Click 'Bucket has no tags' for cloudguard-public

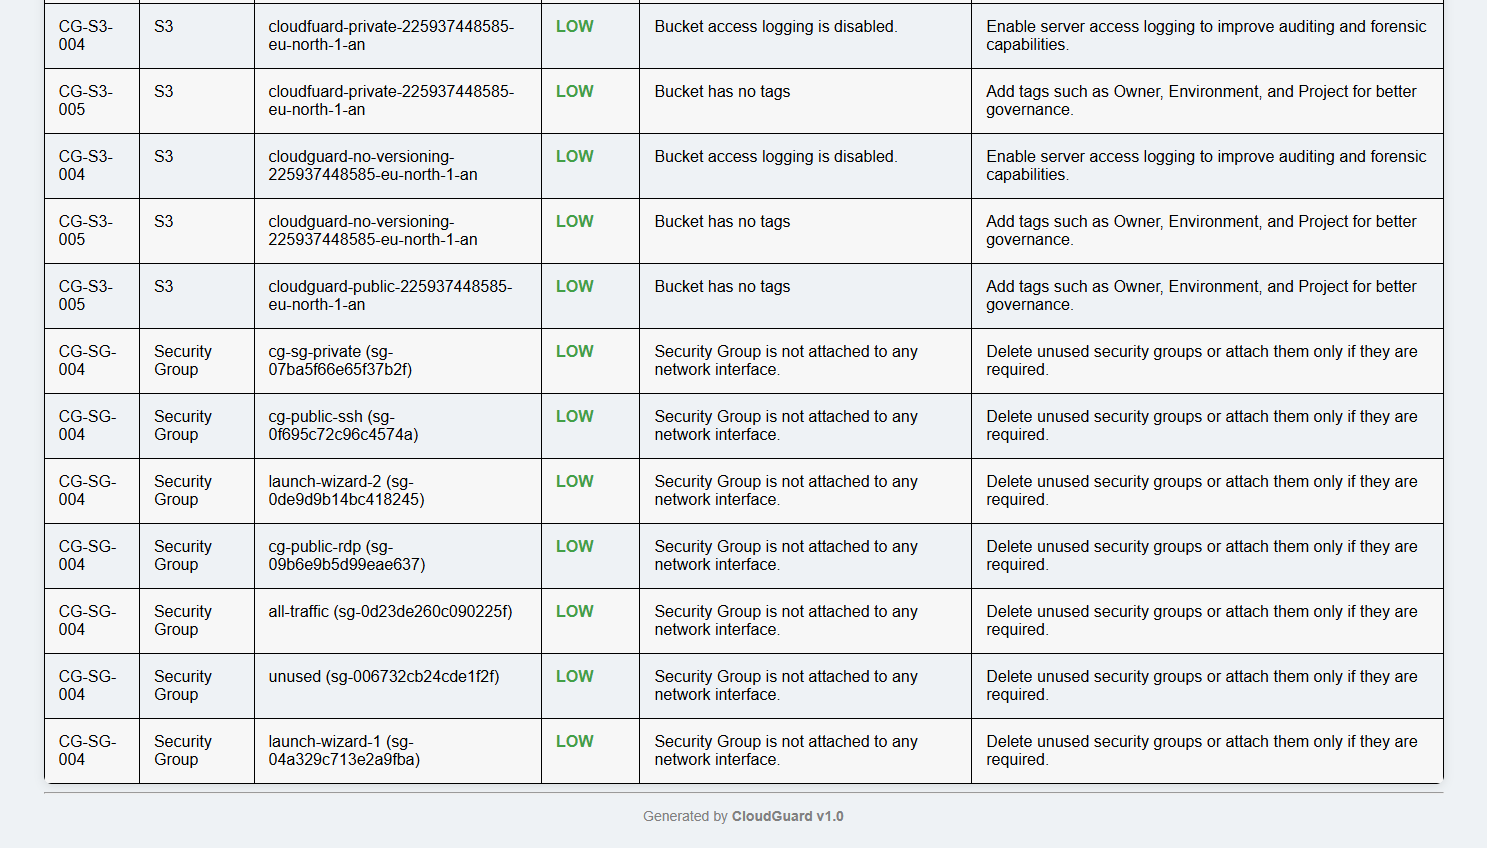(x=722, y=286)
